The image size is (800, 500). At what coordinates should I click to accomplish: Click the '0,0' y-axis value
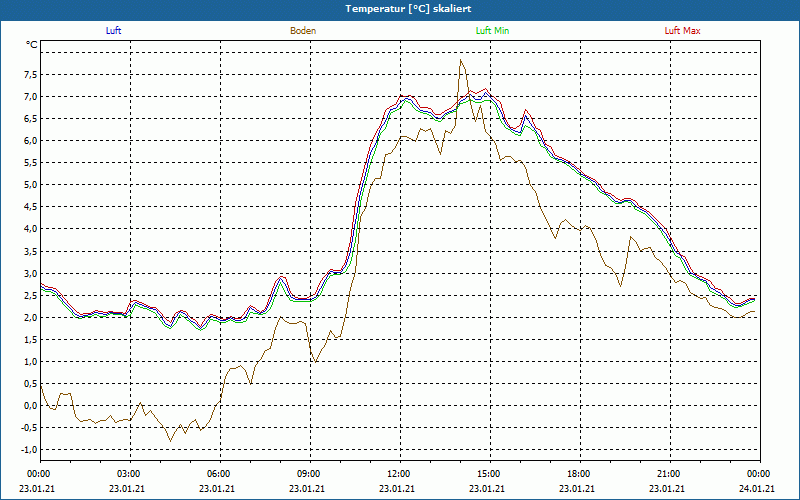pyautogui.click(x=30, y=406)
